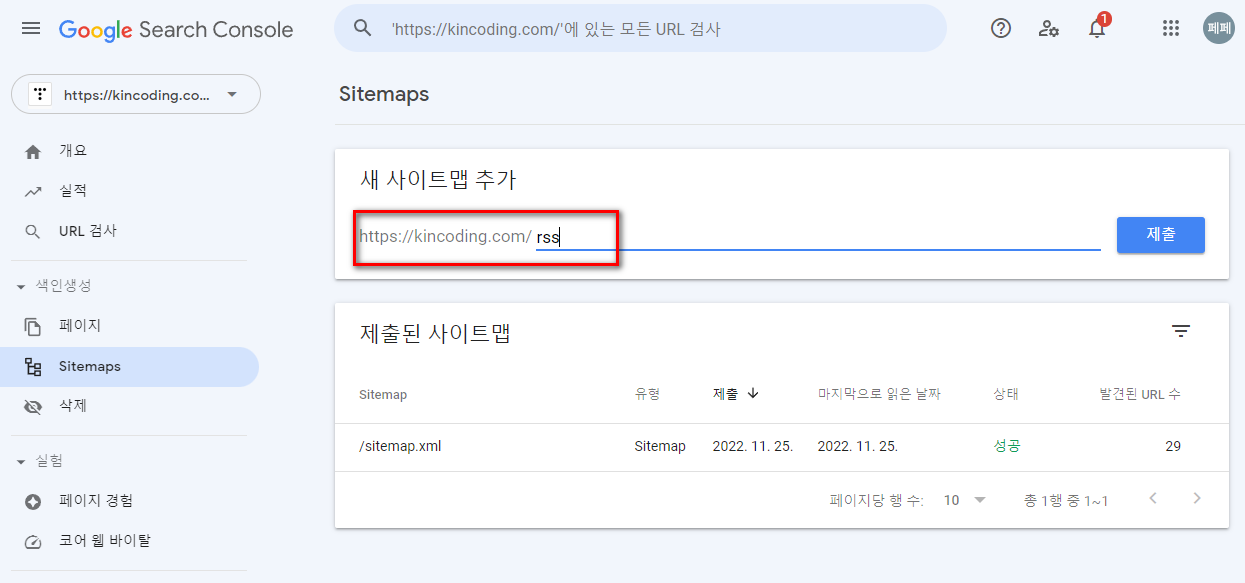Sort by the Sitemap column header
1245x583 pixels.
coord(383,395)
